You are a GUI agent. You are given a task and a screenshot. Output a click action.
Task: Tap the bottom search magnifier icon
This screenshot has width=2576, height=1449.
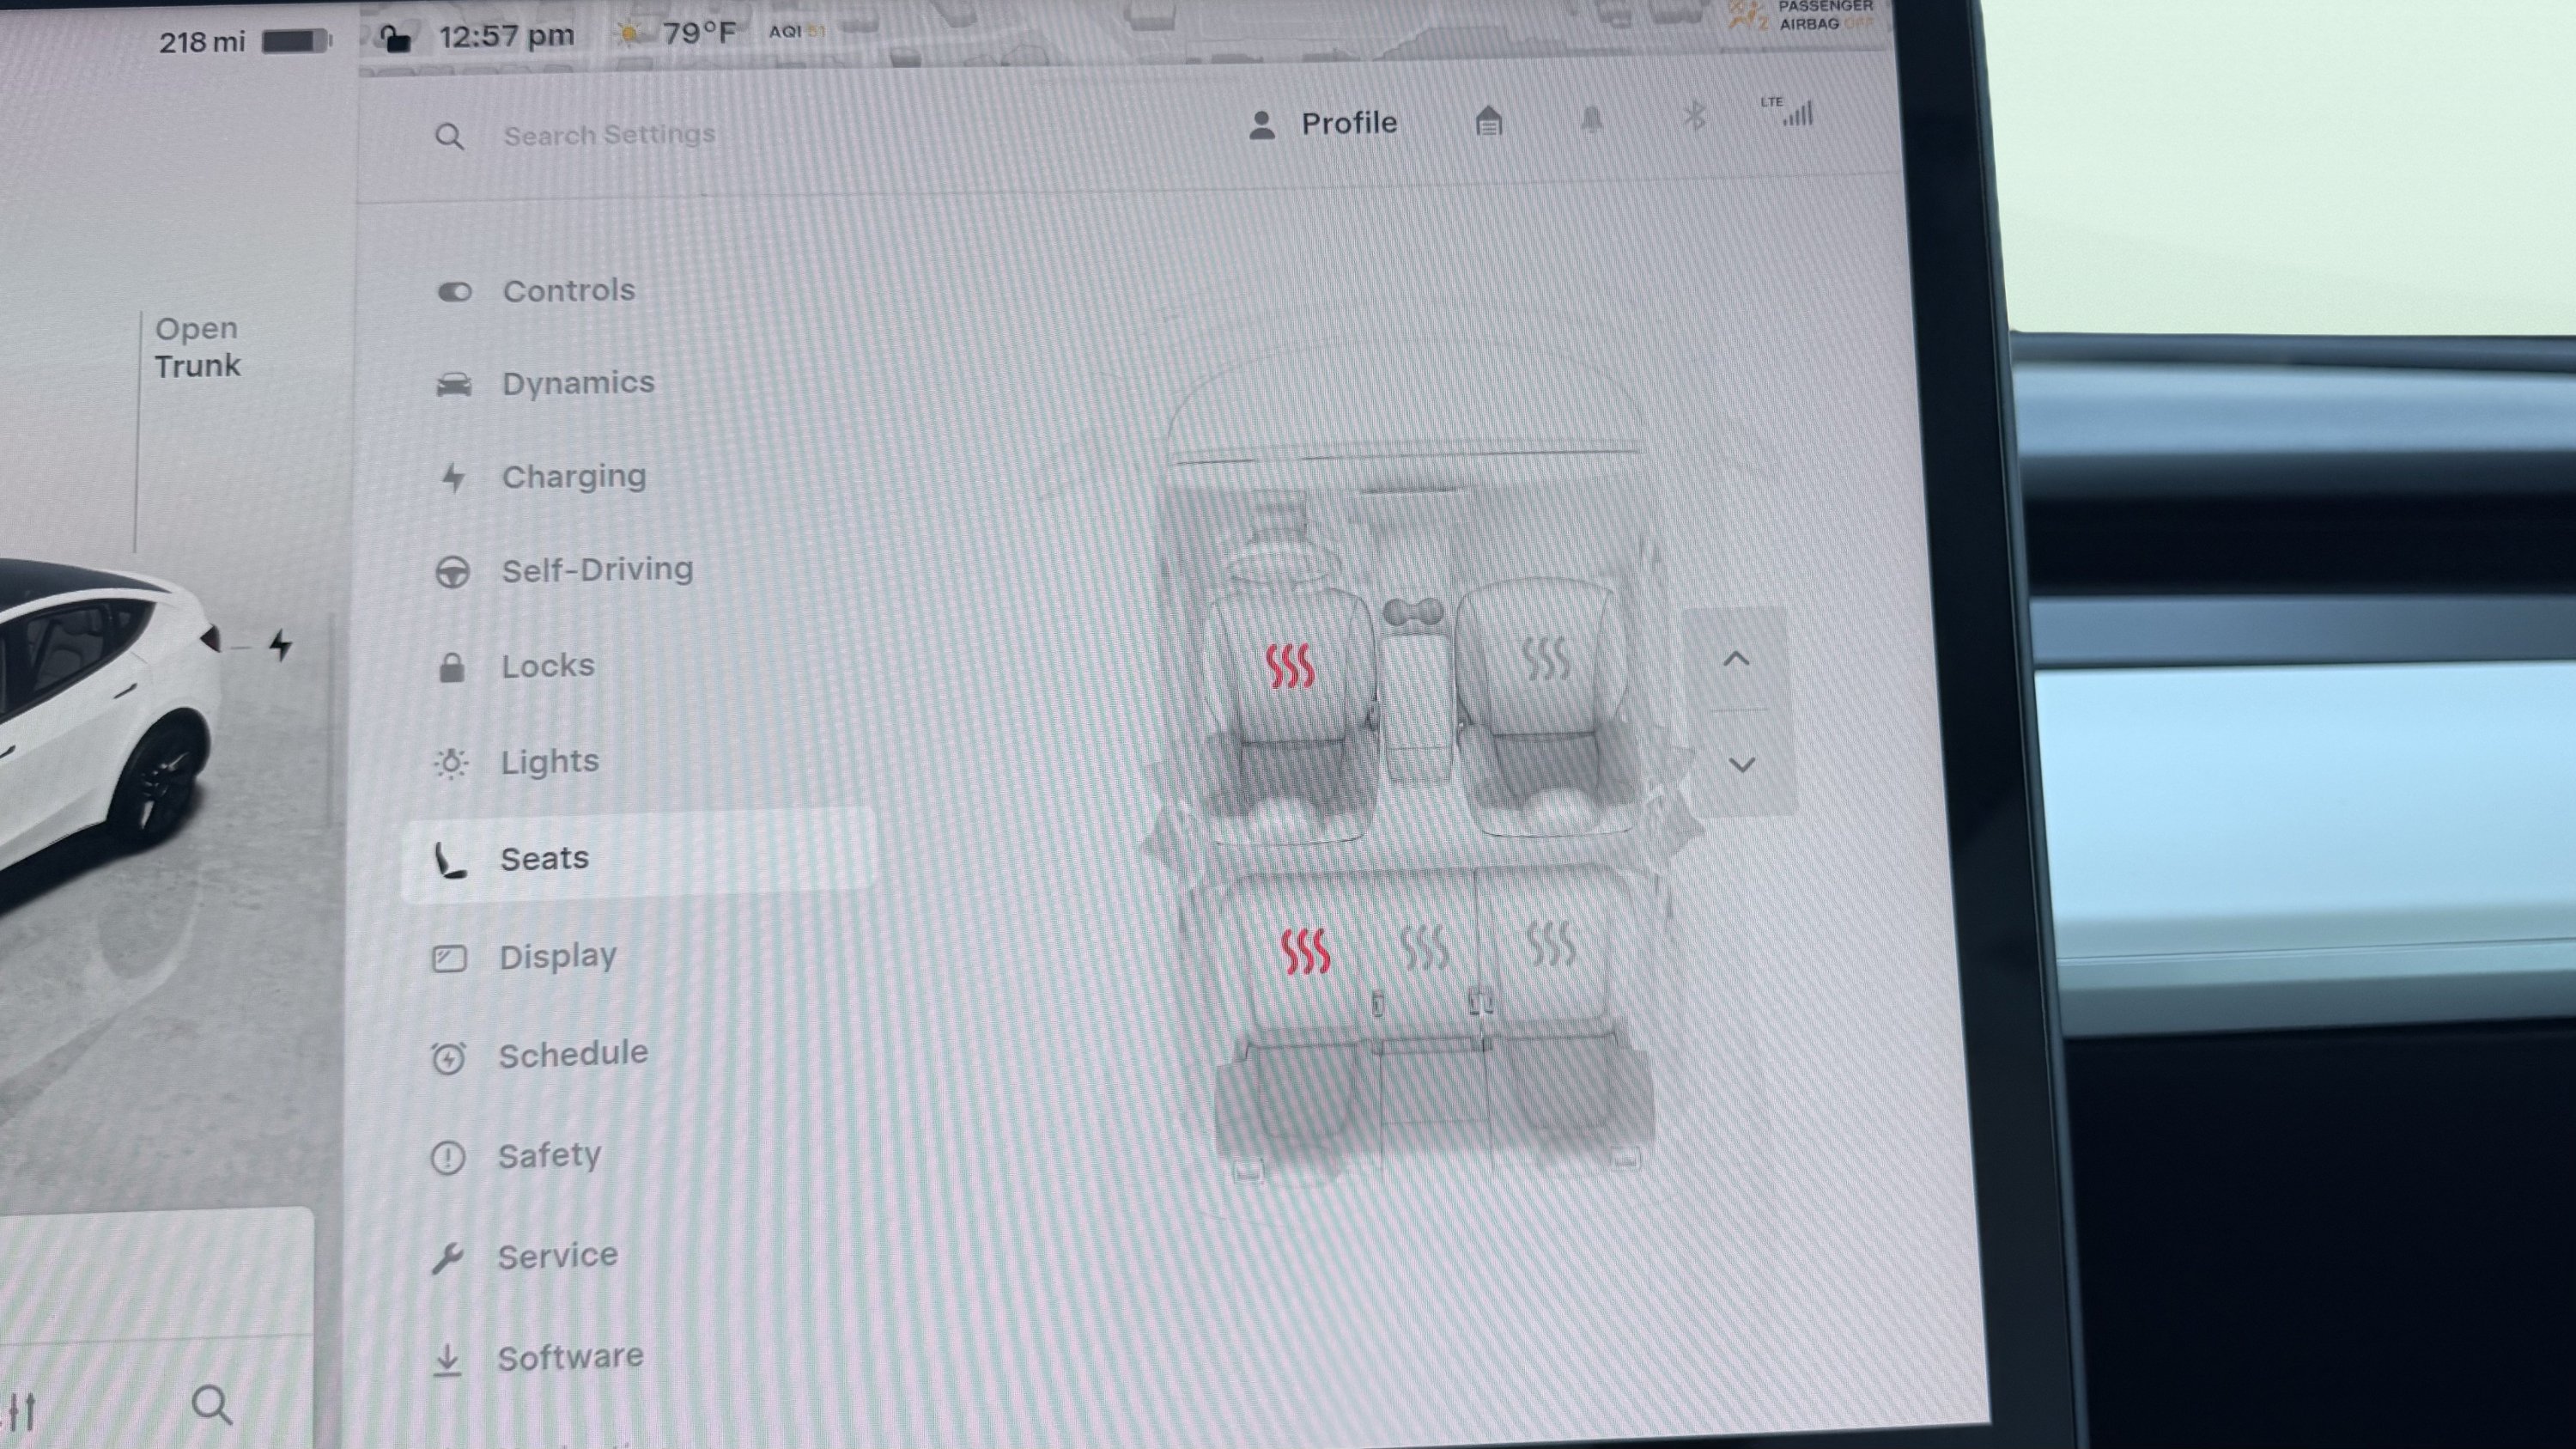click(x=212, y=1405)
